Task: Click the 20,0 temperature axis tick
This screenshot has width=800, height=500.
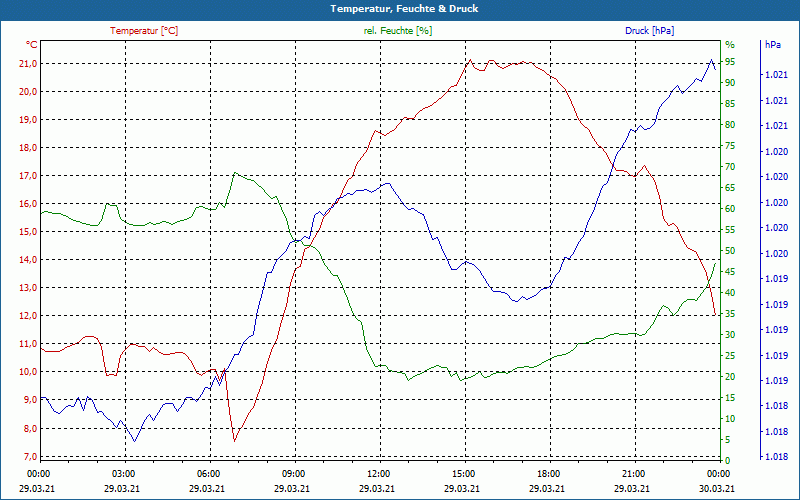Action: click(x=28, y=92)
